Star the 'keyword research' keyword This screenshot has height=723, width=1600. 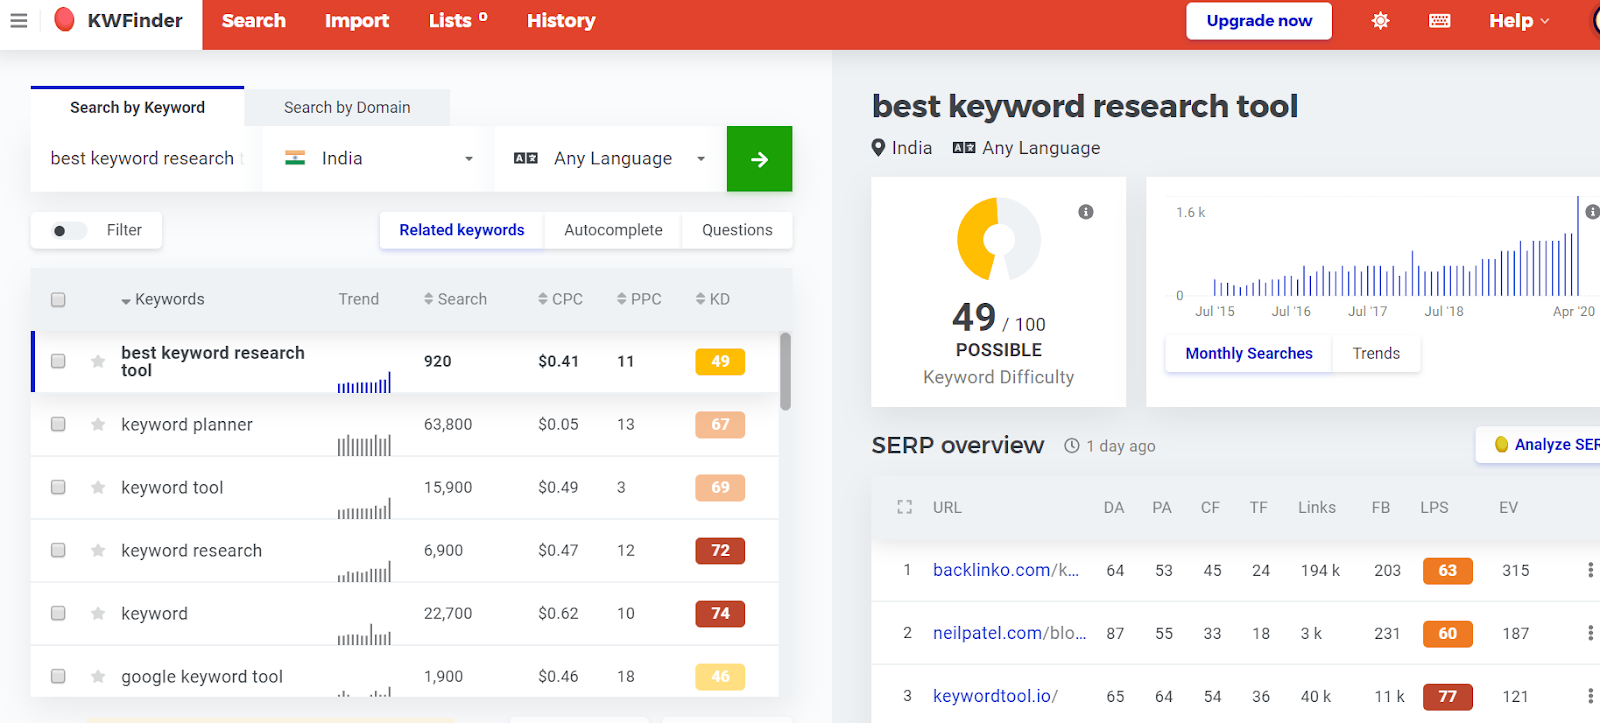pyautogui.click(x=98, y=550)
